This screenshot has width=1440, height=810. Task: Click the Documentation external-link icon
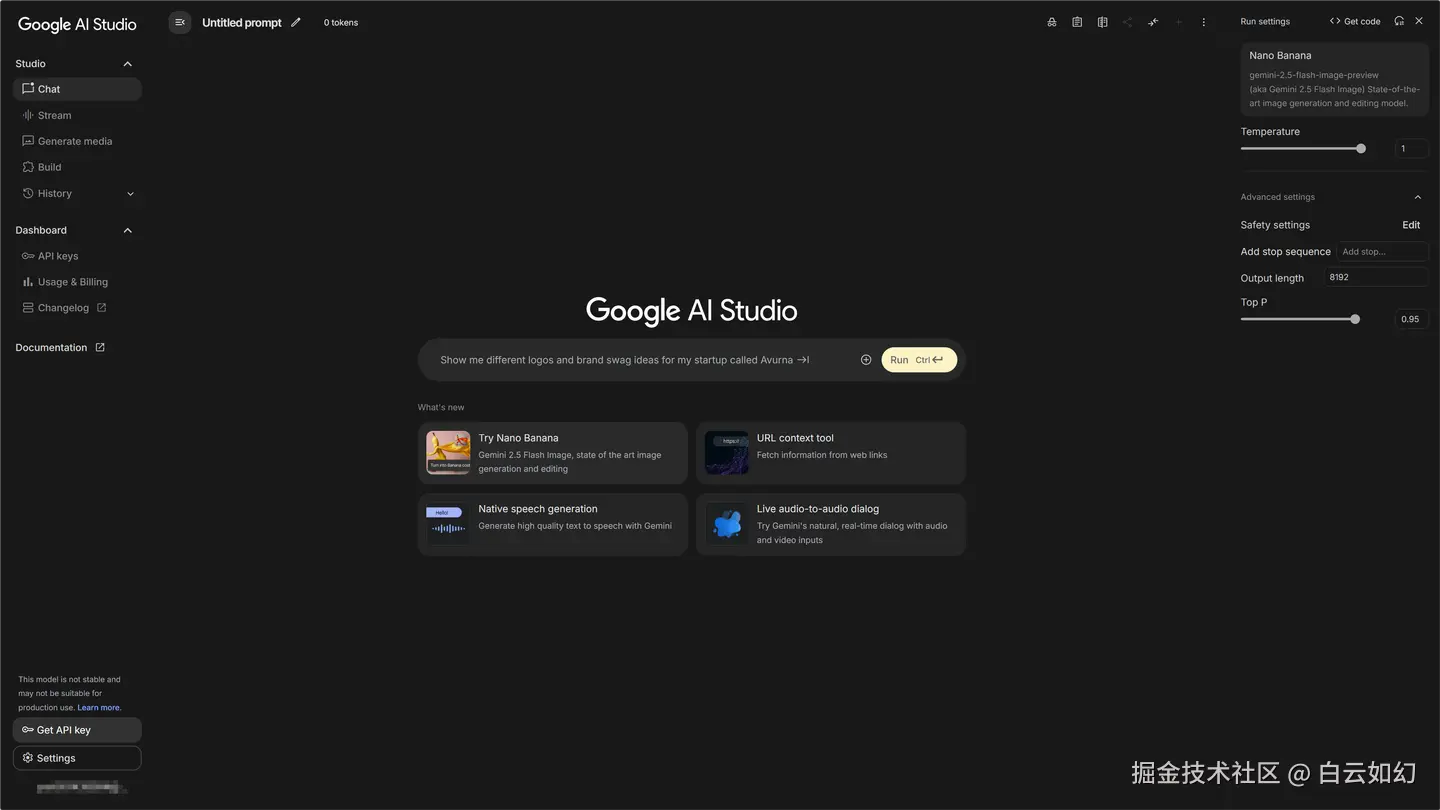pyautogui.click(x=100, y=348)
